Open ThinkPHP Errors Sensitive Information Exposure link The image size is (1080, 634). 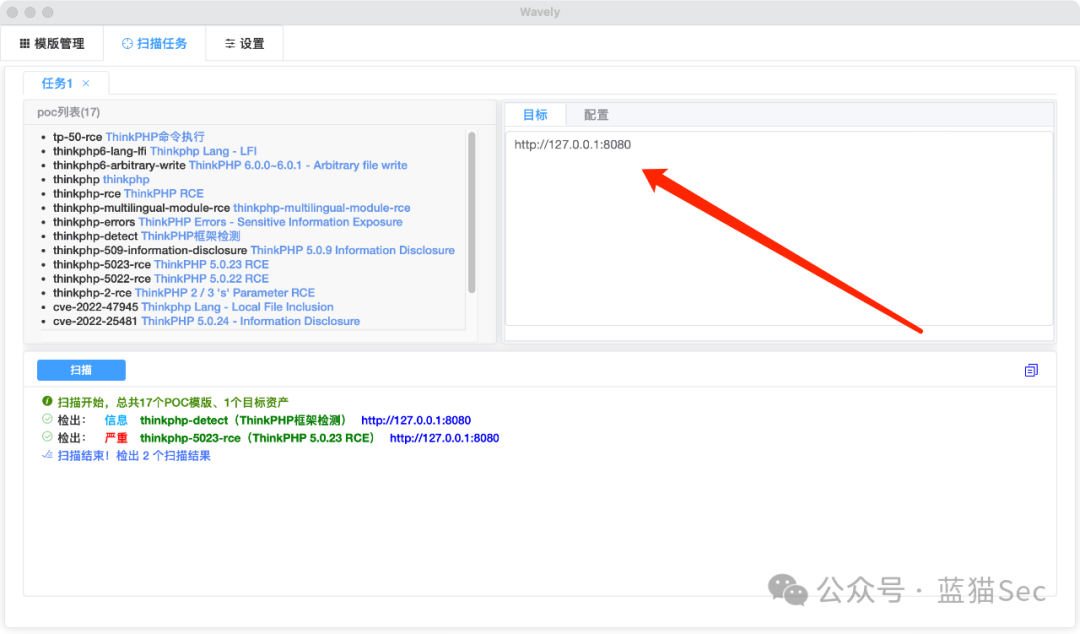[270, 222]
